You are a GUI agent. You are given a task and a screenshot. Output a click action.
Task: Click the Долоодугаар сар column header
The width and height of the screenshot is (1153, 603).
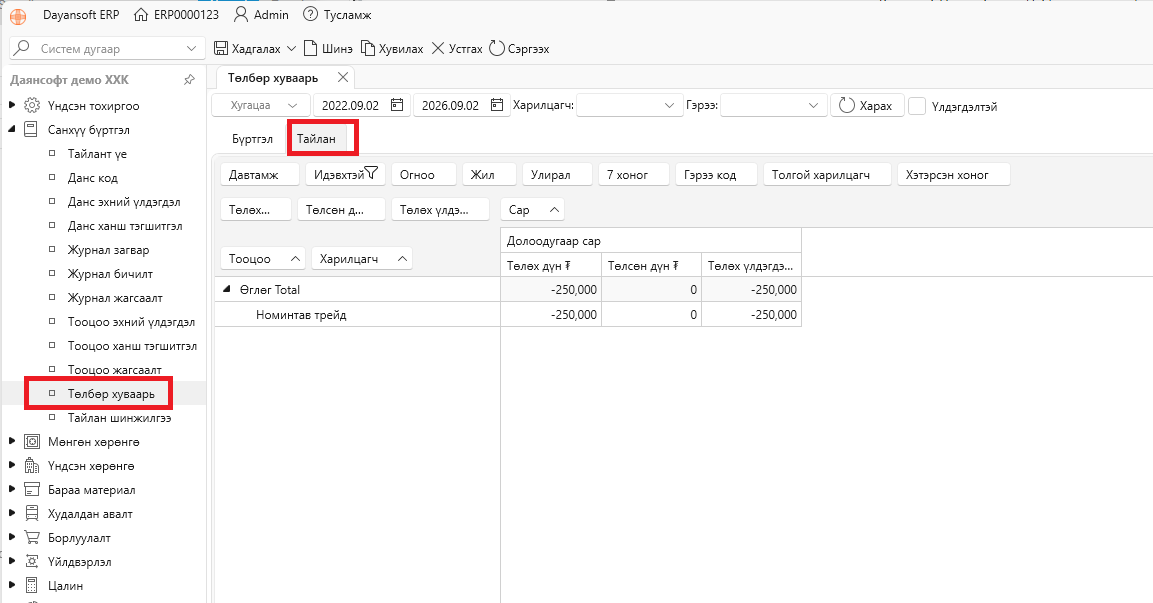[651, 241]
